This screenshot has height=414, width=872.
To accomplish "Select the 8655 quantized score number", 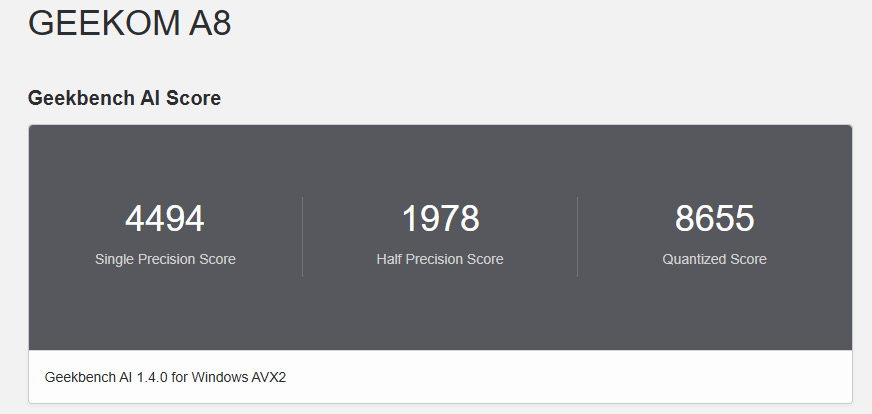I will point(715,218).
